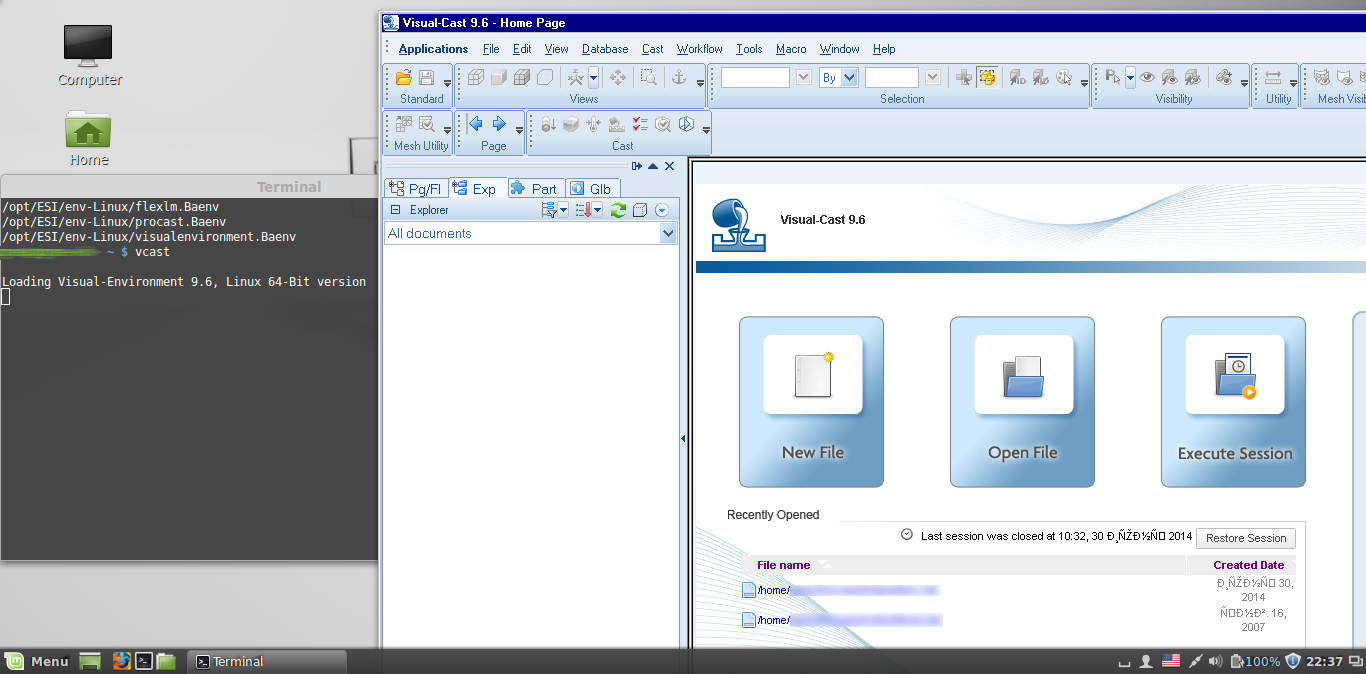Click the four-arrow pan view icon
The height and width of the screenshot is (674, 1366).
click(x=617, y=77)
